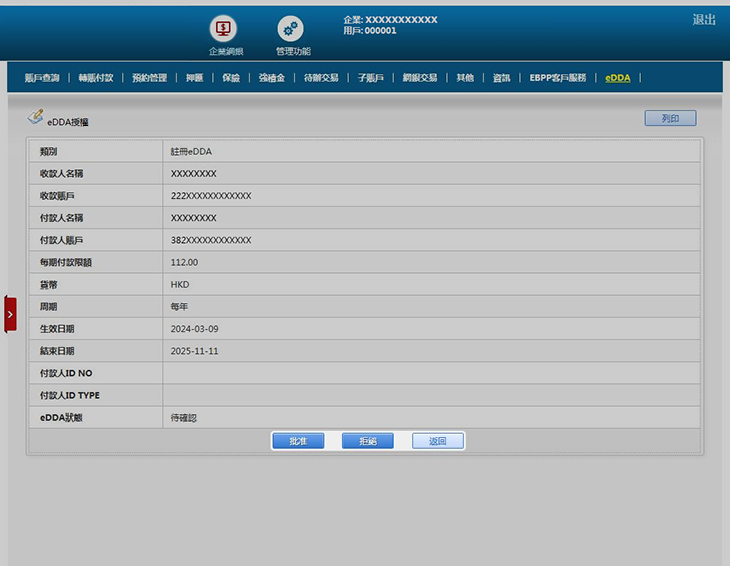Click the 返回 back button

click(438, 441)
